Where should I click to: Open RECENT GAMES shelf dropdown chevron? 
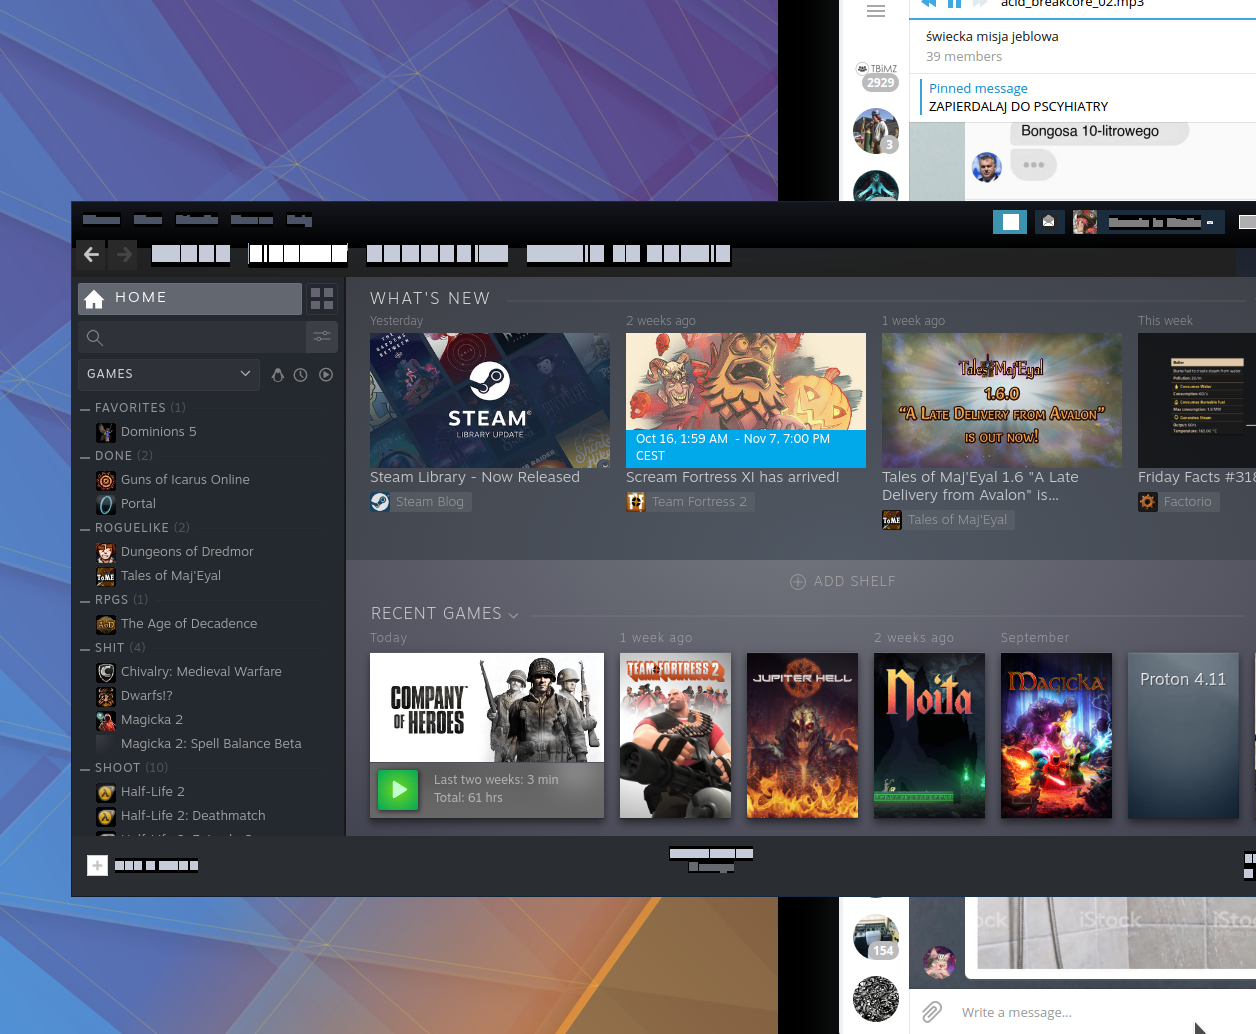[x=514, y=615]
